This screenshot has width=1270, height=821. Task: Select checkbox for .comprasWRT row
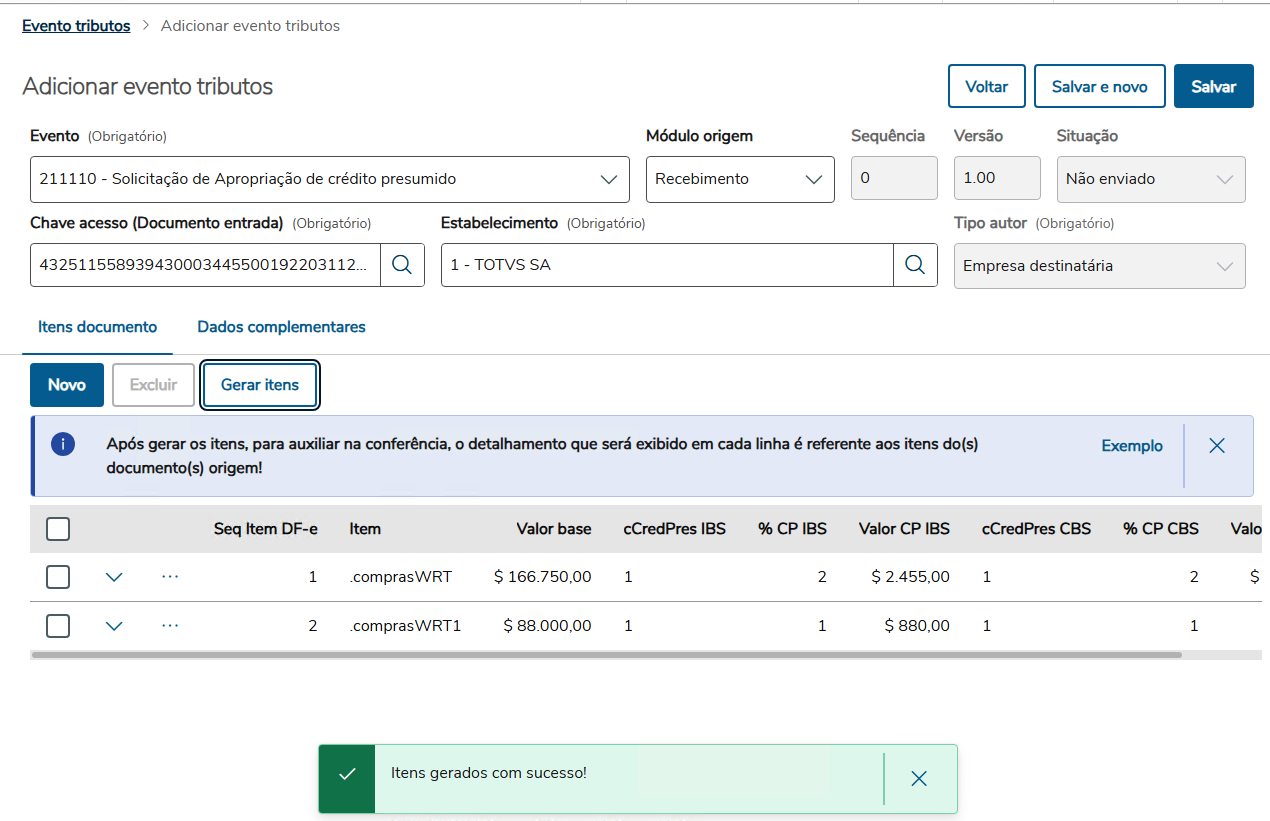point(58,577)
